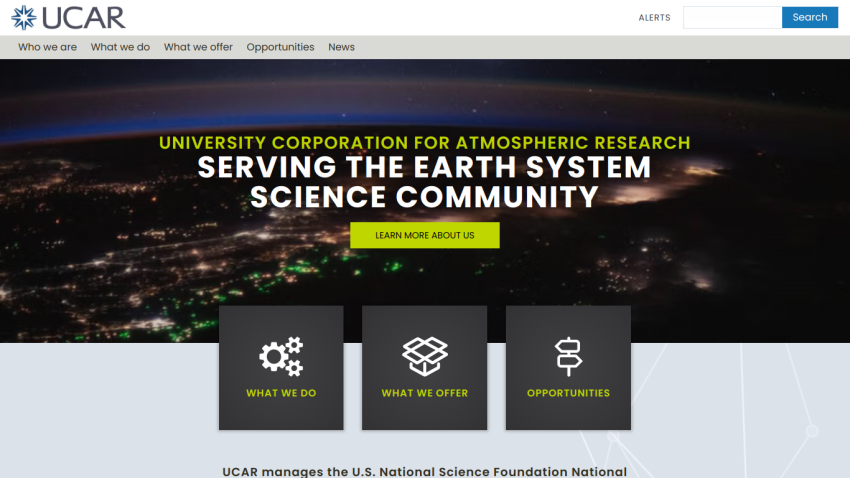Click the gears icon on the What We Do card

(x=281, y=357)
